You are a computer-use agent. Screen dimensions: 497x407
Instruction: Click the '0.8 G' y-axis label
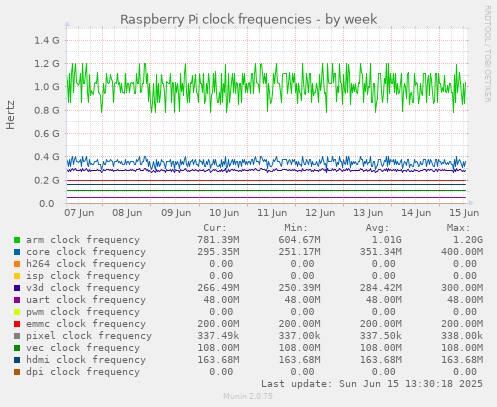click(x=47, y=110)
